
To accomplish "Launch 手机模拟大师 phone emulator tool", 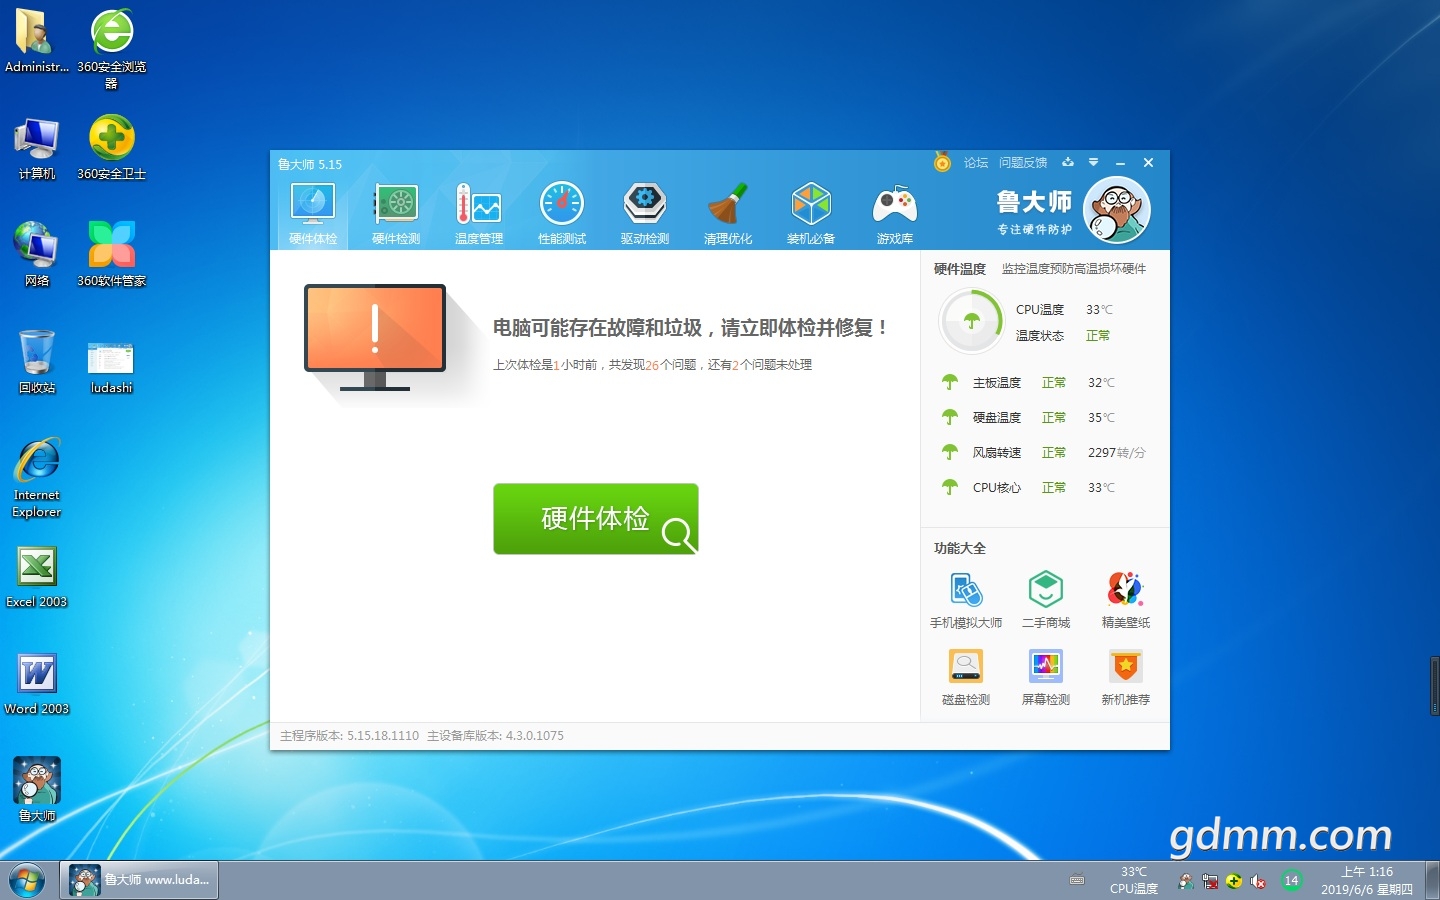I will coord(966,599).
